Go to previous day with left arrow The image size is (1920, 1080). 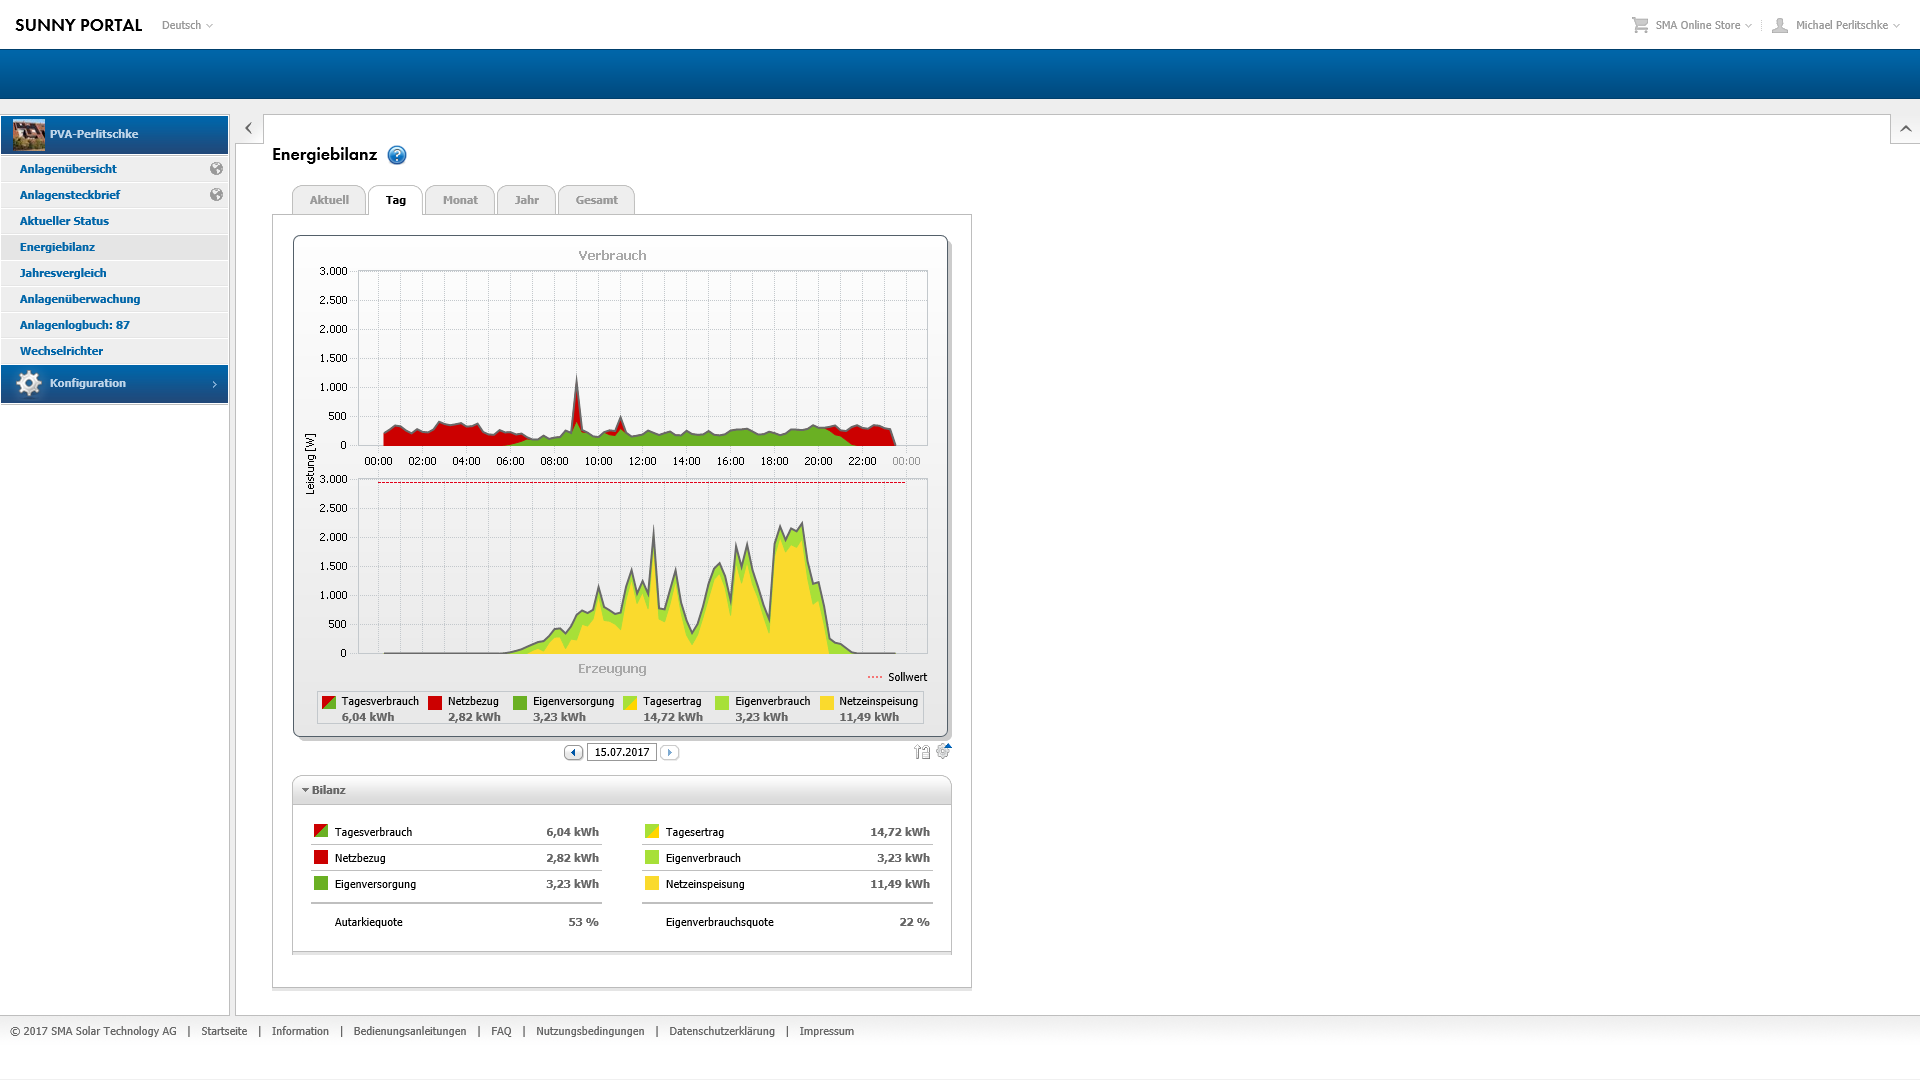click(573, 752)
